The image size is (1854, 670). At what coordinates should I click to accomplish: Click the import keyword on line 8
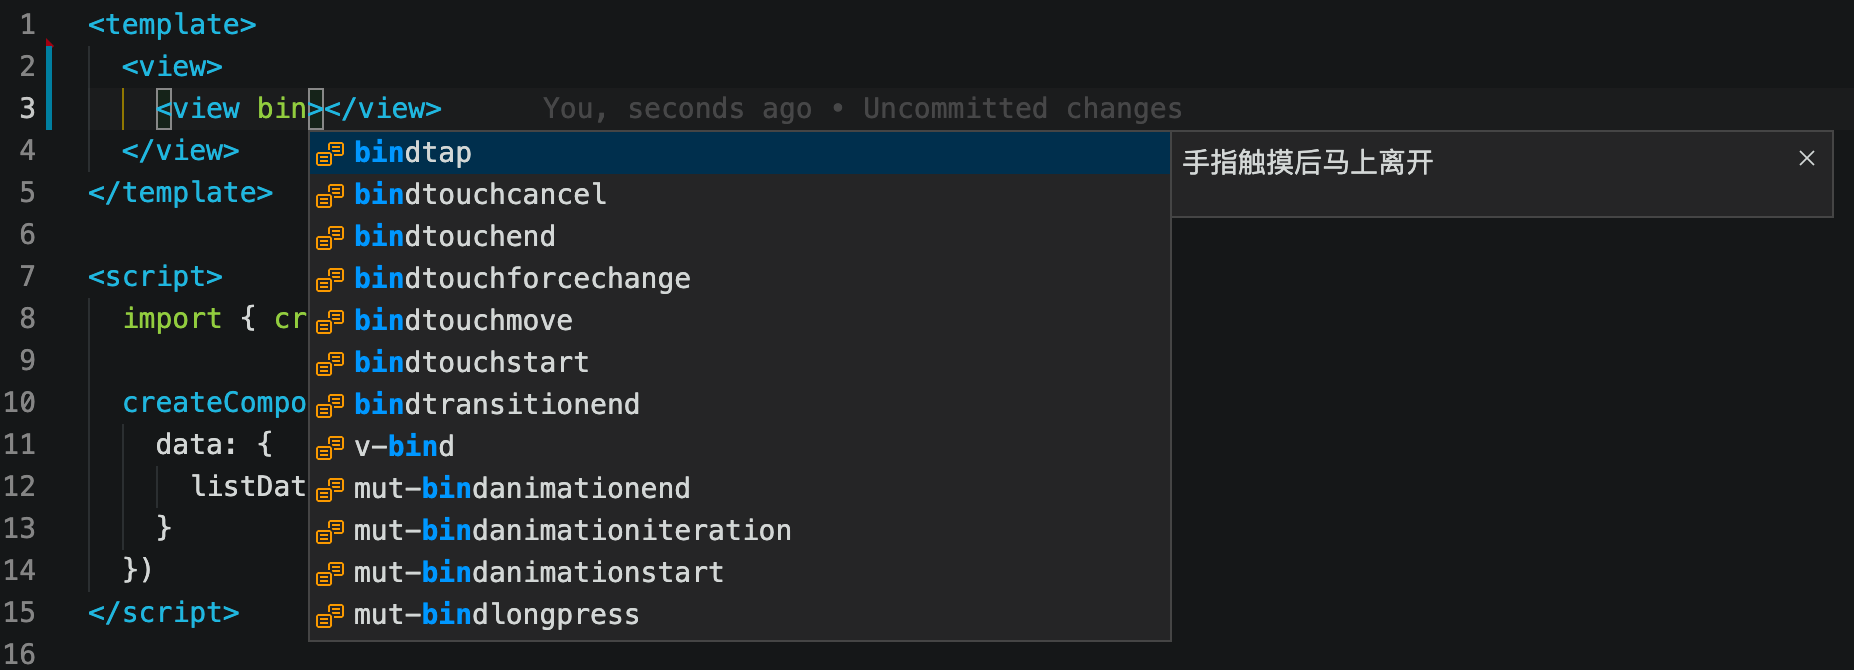(x=172, y=318)
